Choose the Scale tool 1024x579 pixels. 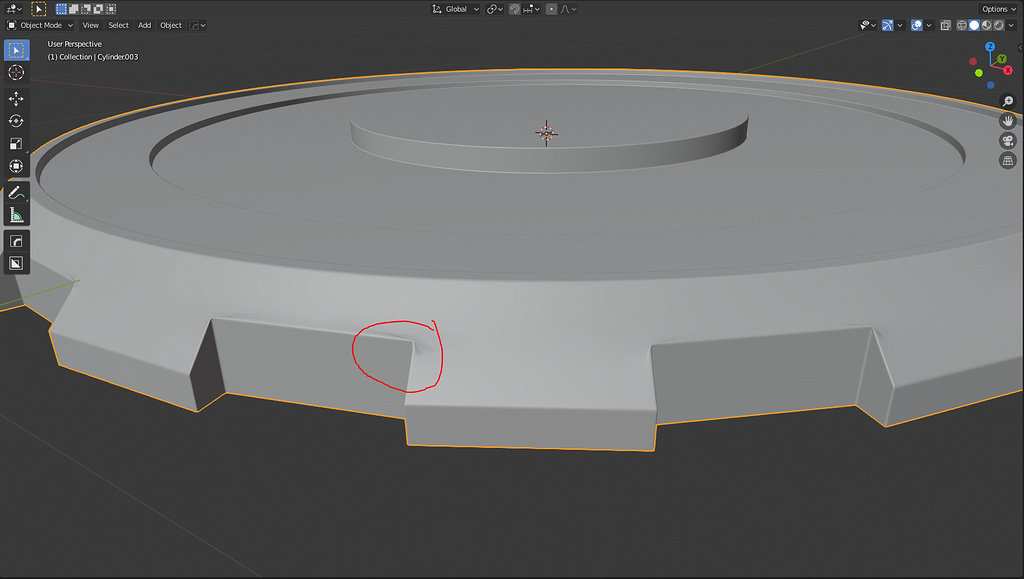[x=16, y=144]
